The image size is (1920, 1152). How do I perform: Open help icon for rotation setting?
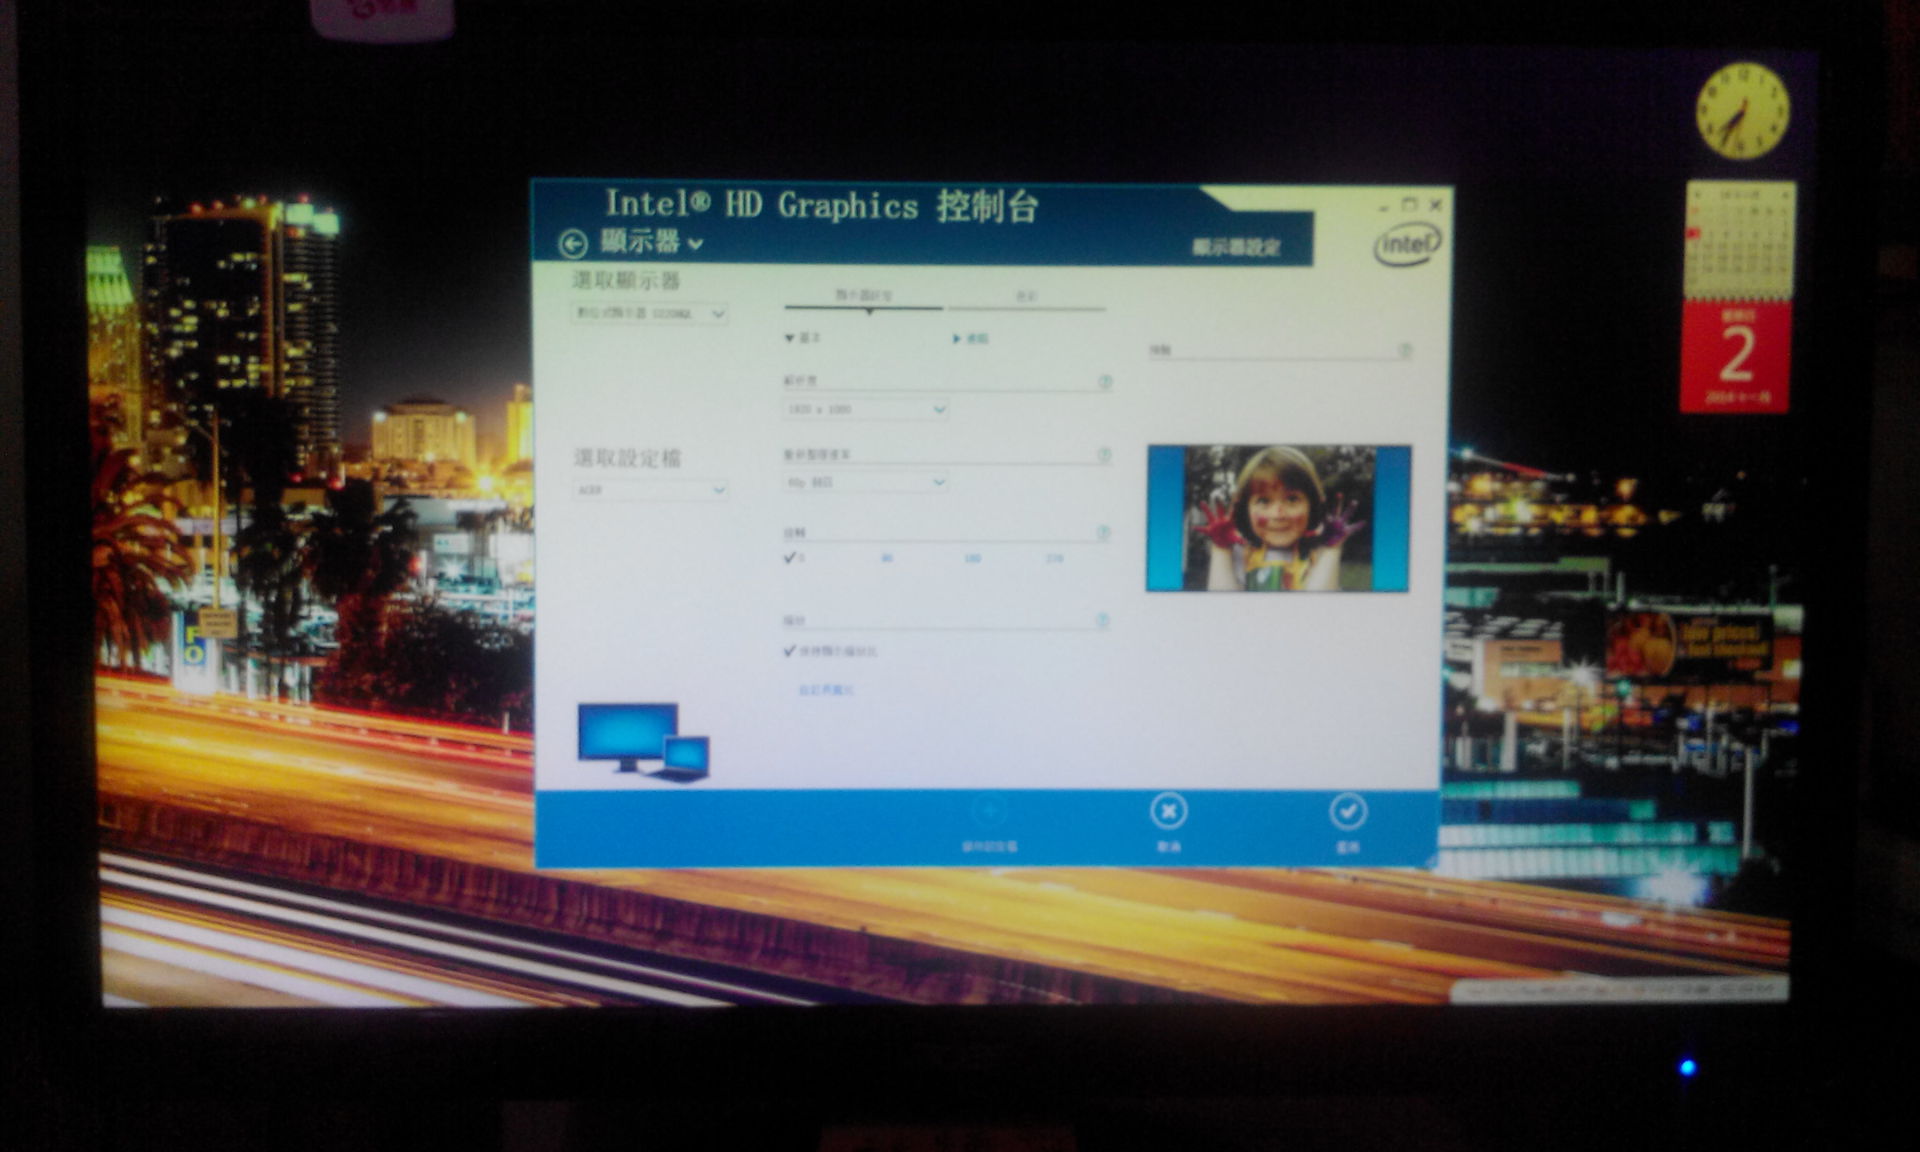click(1103, 533)
